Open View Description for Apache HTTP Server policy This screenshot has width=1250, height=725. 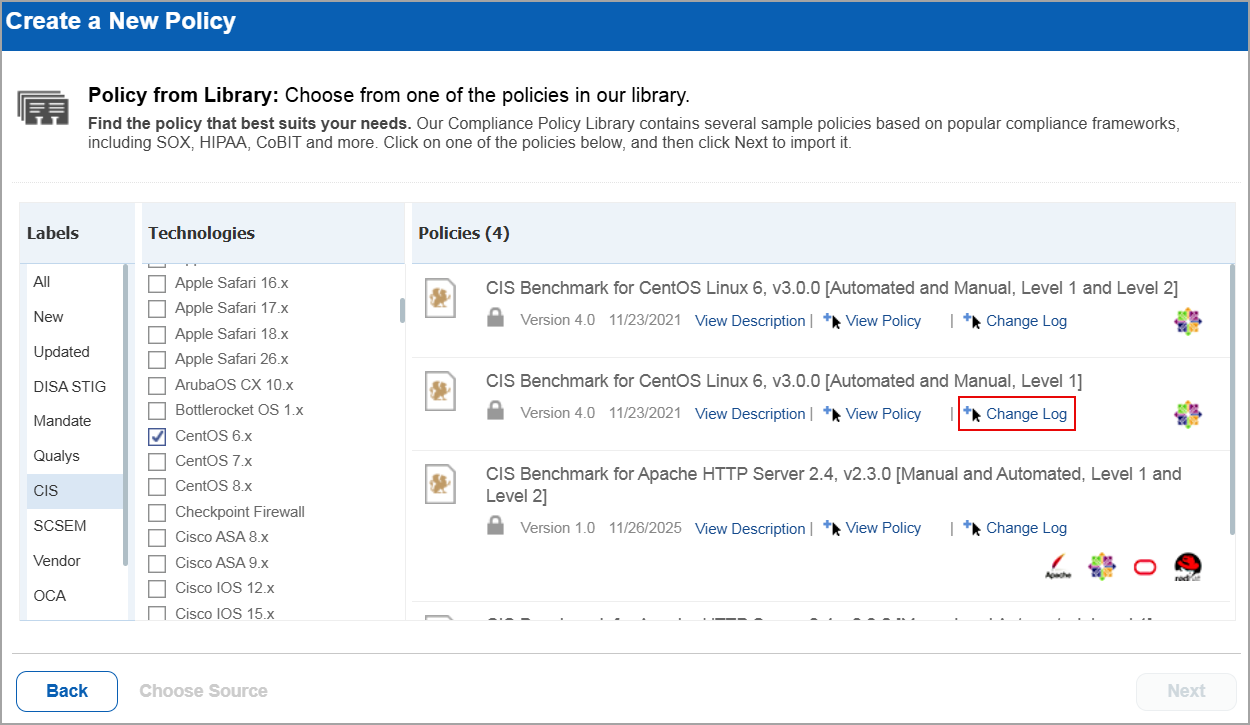coord(750,528)
